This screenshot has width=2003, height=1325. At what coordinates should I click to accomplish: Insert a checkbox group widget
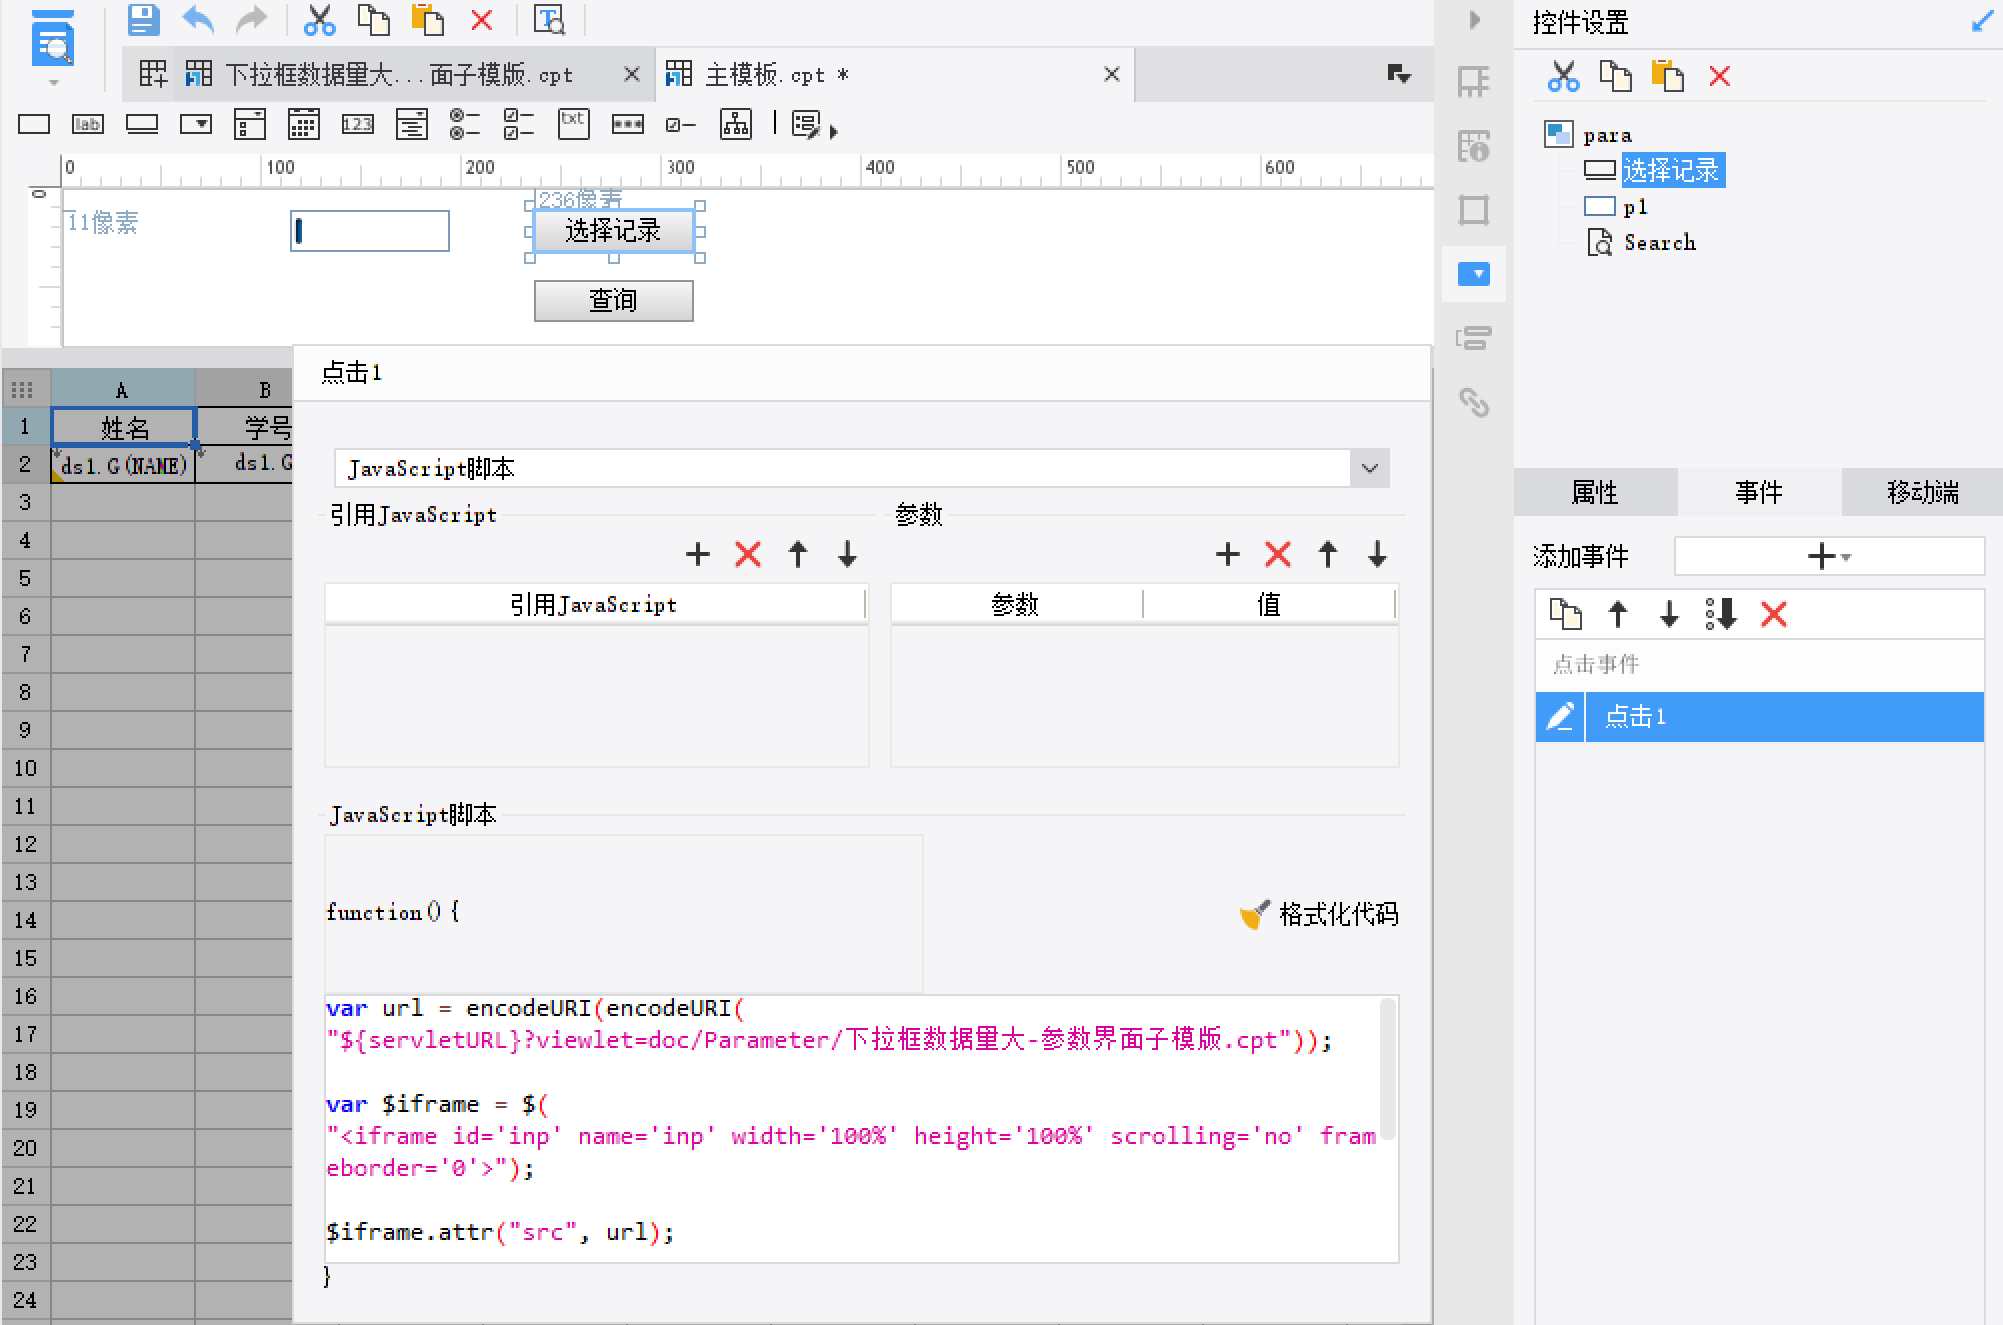tap(518, 124)
